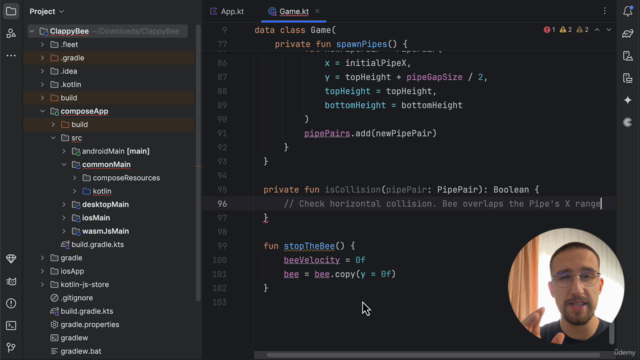Click the project panel vertical scrollbar

[198, 163]
